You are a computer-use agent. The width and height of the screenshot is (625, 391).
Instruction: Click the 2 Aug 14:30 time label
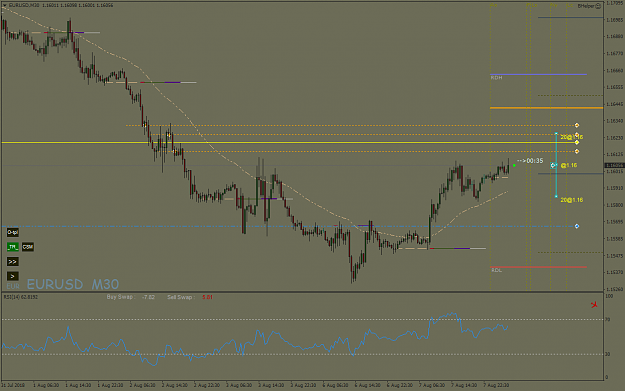(175, 385)
